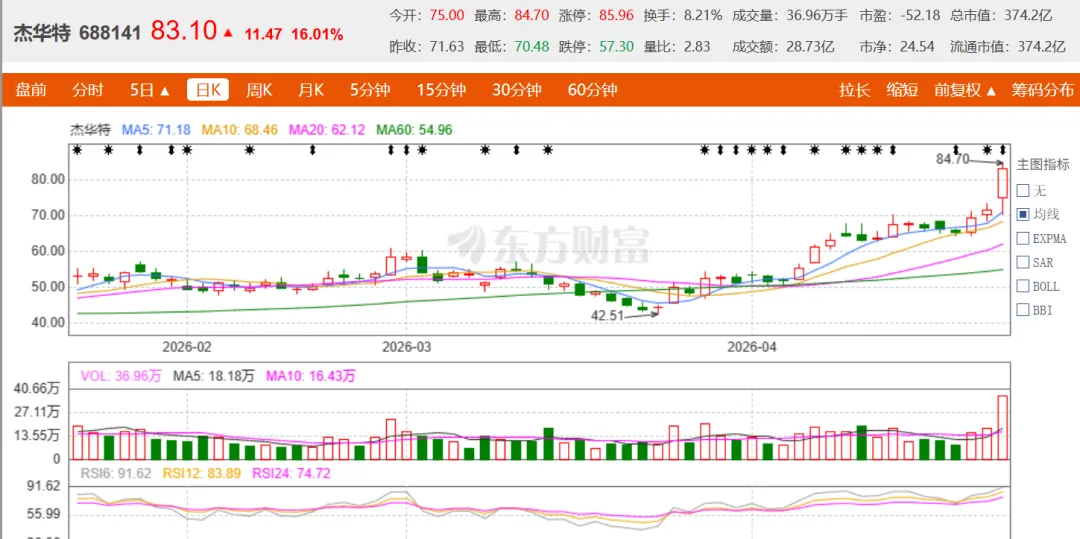Click the event marker above the latest candle
This screenshot has height=539, width=1080.
[x=1003, y=149]
